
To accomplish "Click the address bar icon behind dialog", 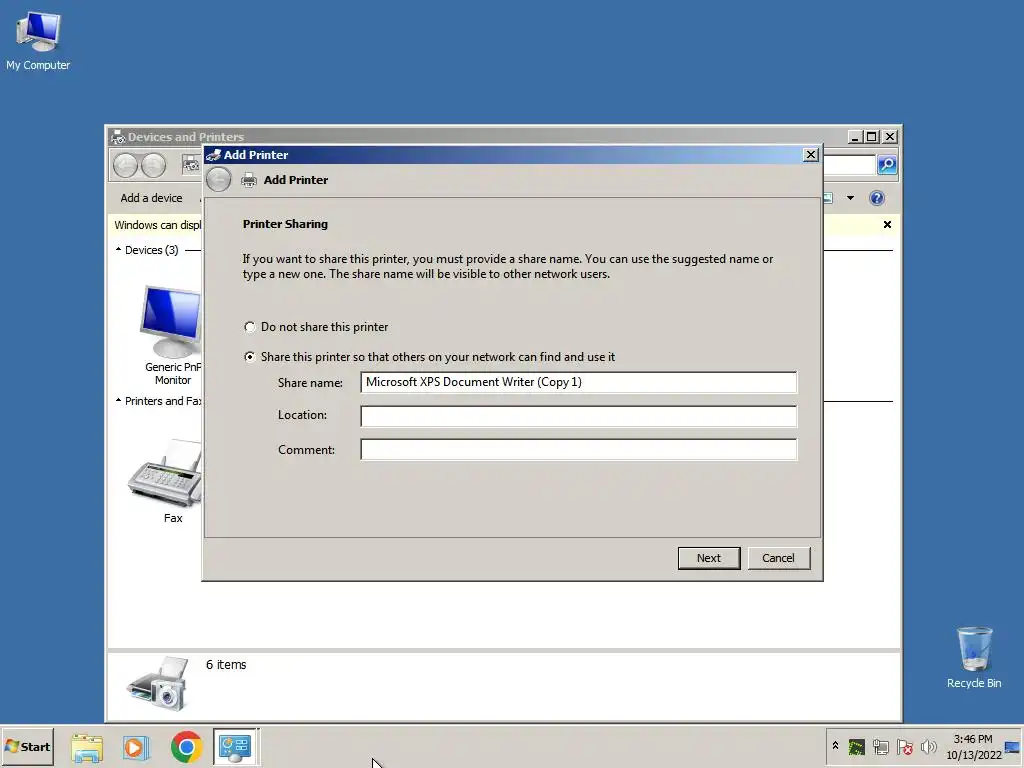I will click(x=191, y=164).
